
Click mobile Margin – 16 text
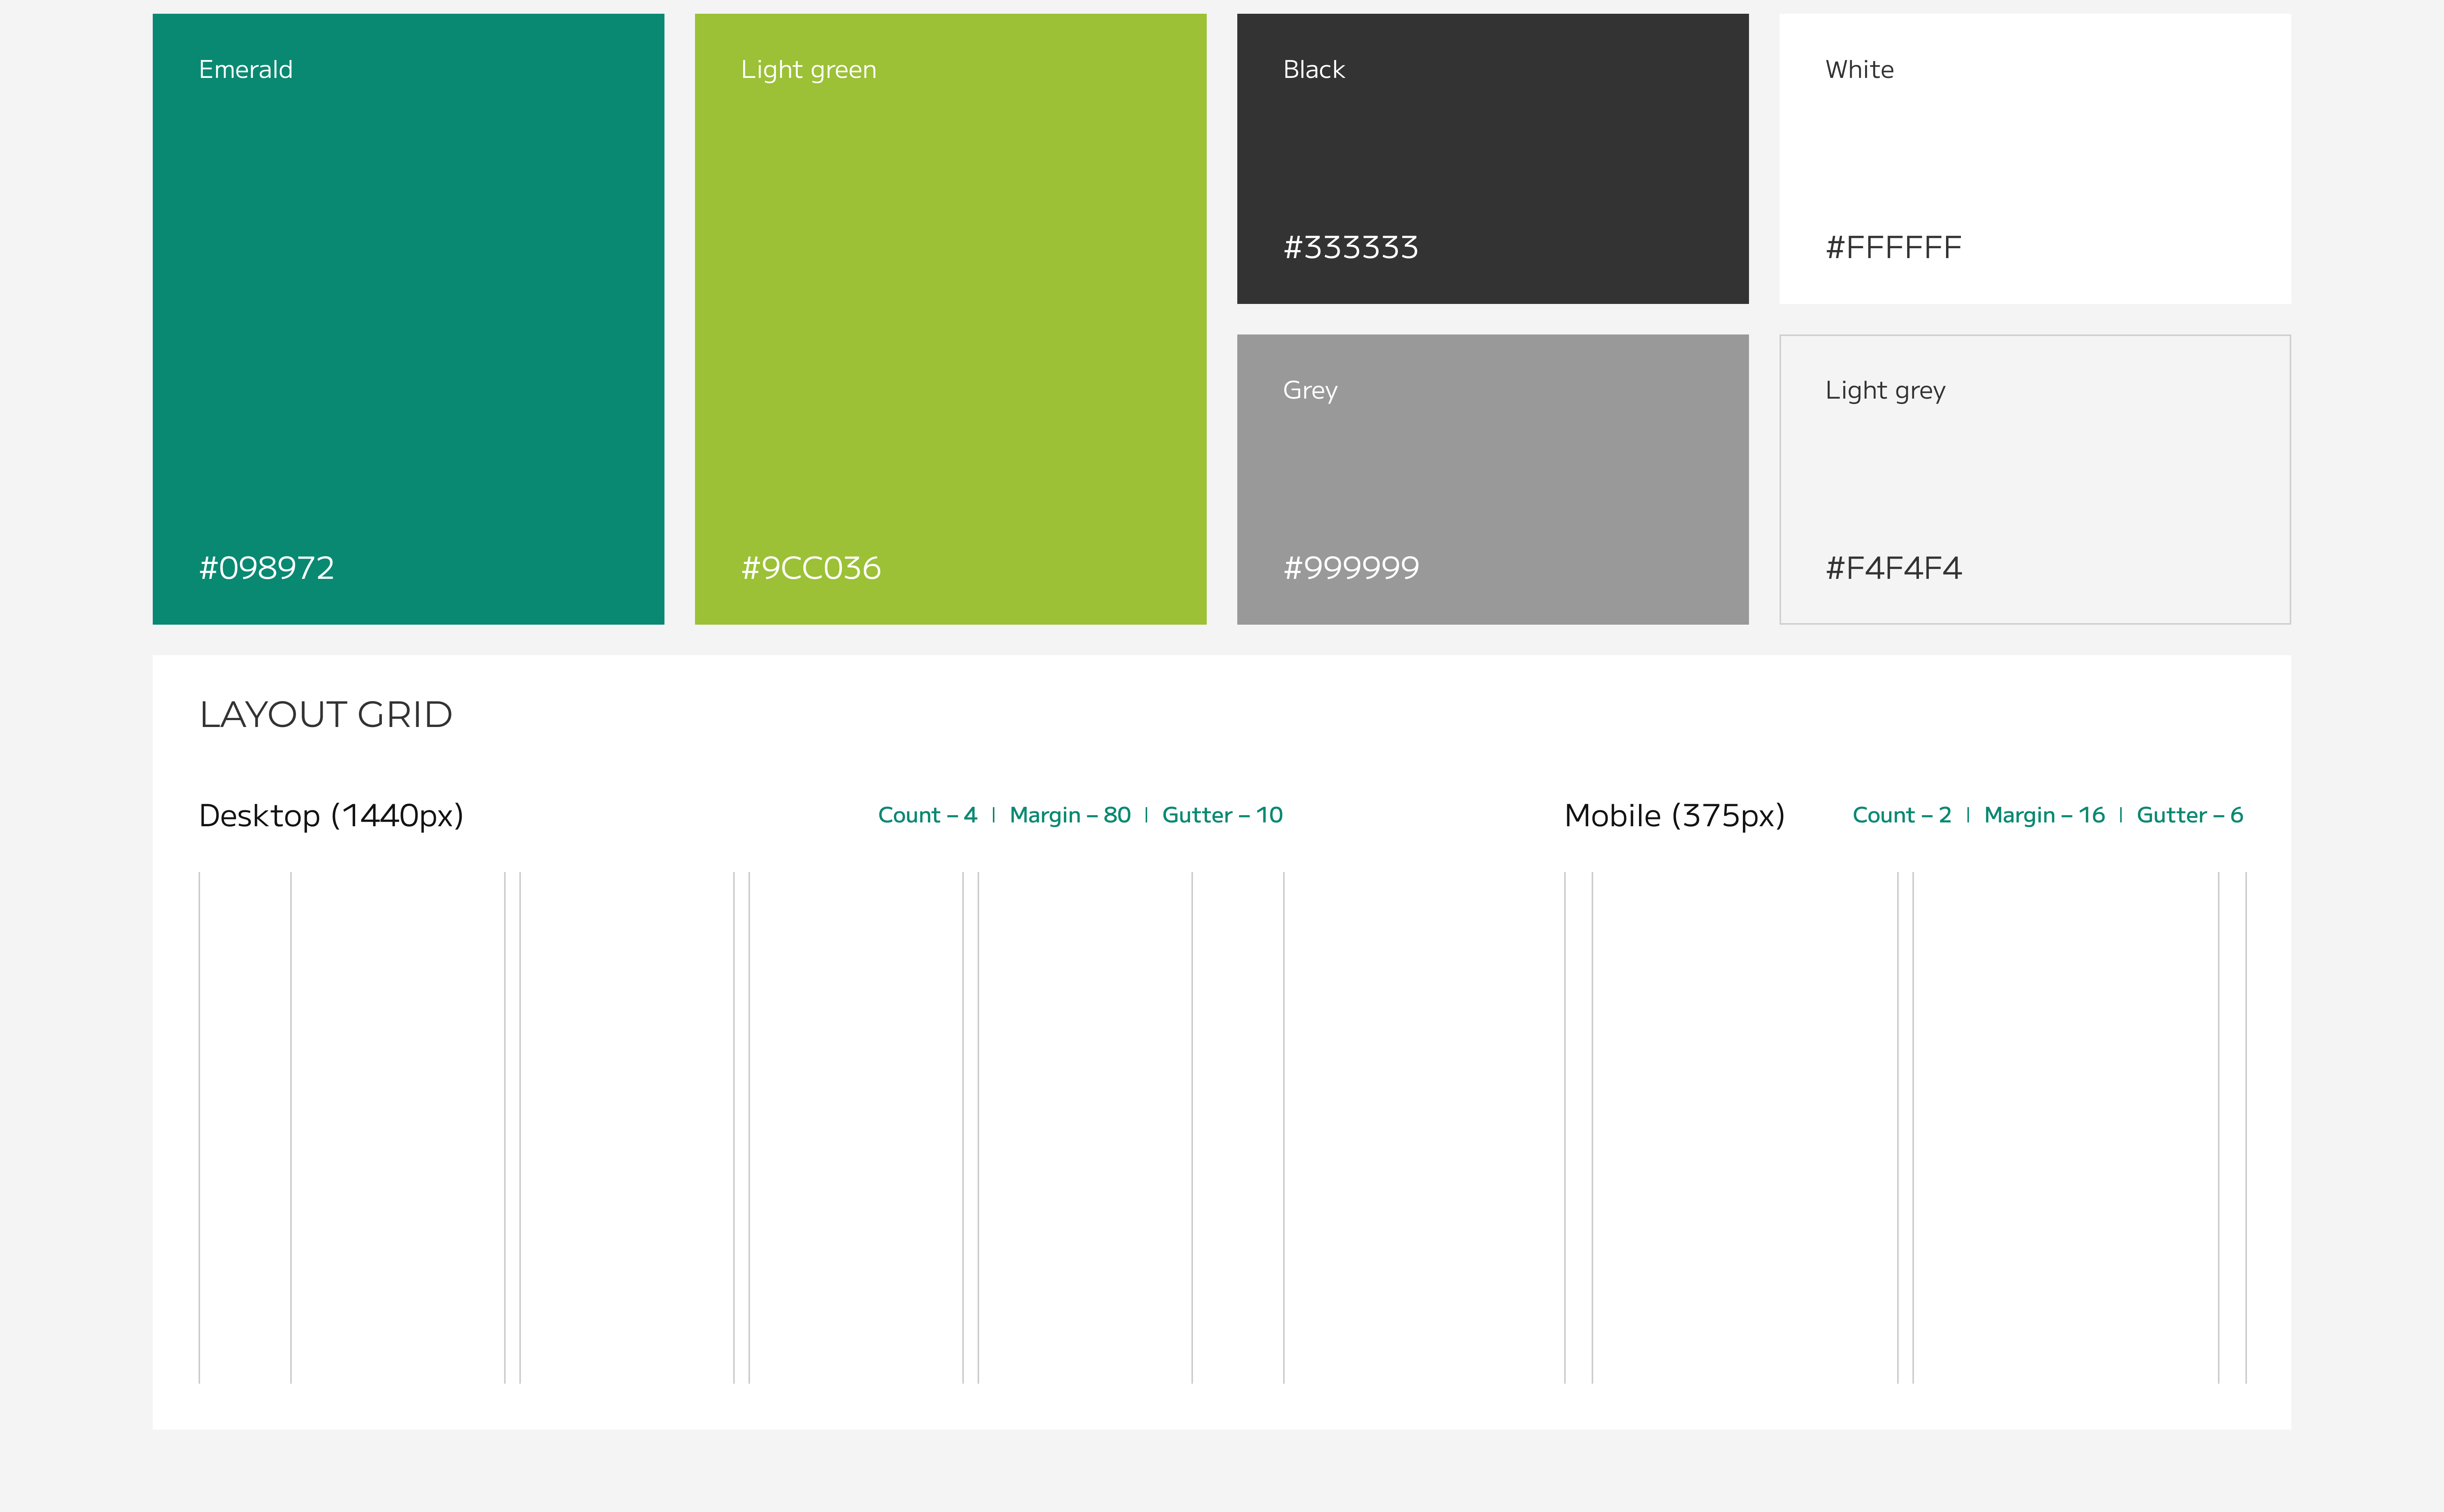(2044, 815)
